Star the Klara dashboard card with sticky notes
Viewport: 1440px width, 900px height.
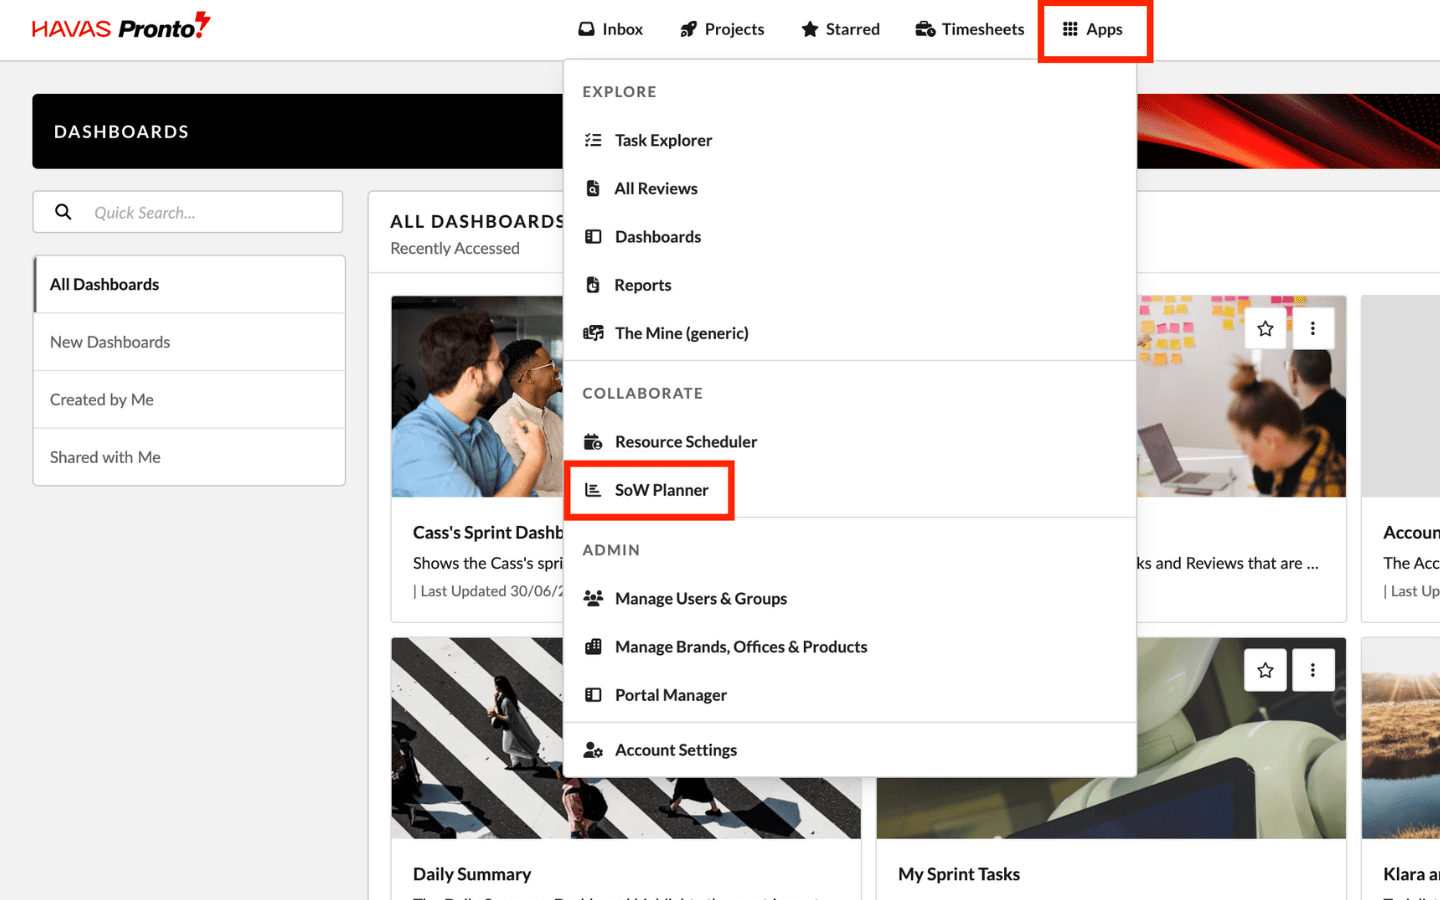coord(1265,328)
